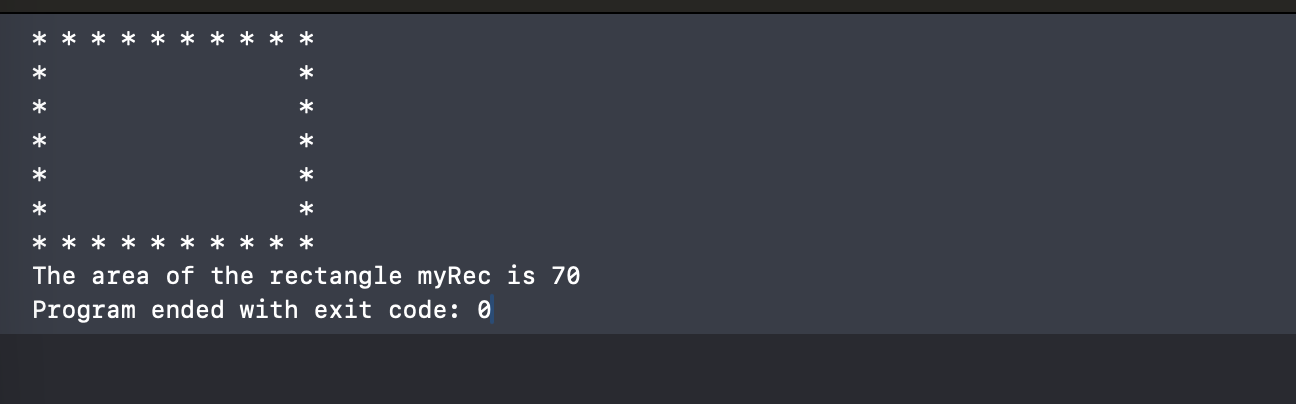This screenshot has height=404, width=1296.
Task: Click the word "exit" in the last line
Action: pyautogui.click(x=343, y=310)
